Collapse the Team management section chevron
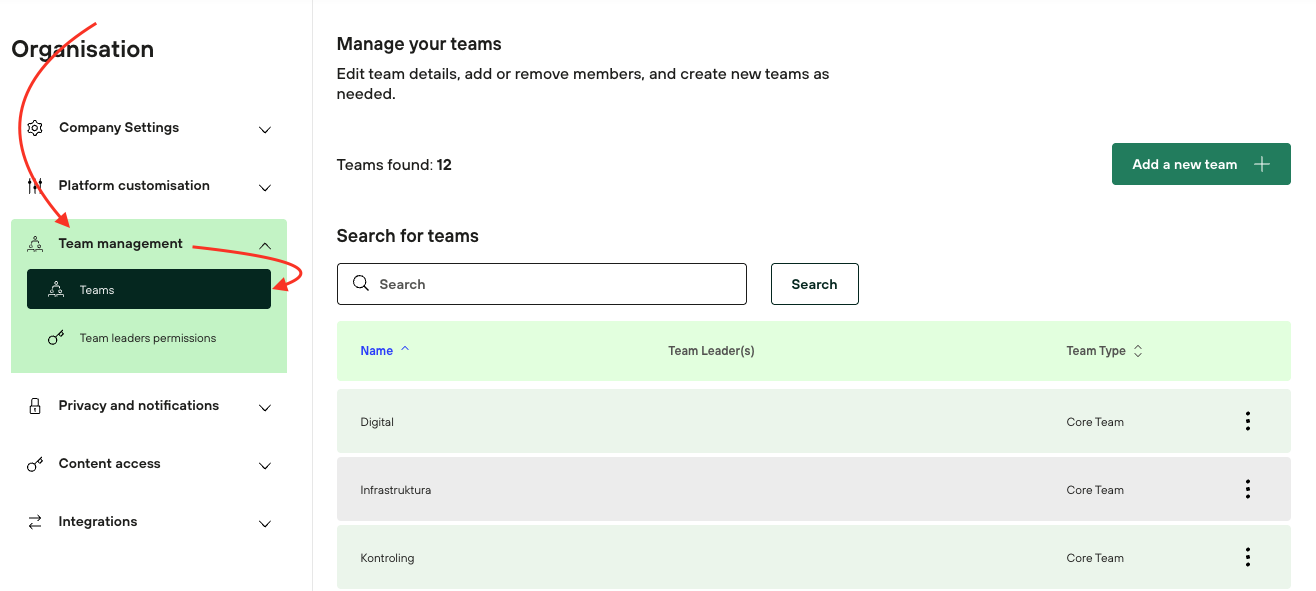Viewport: 1316px width, 591px height. coord(265,245)
